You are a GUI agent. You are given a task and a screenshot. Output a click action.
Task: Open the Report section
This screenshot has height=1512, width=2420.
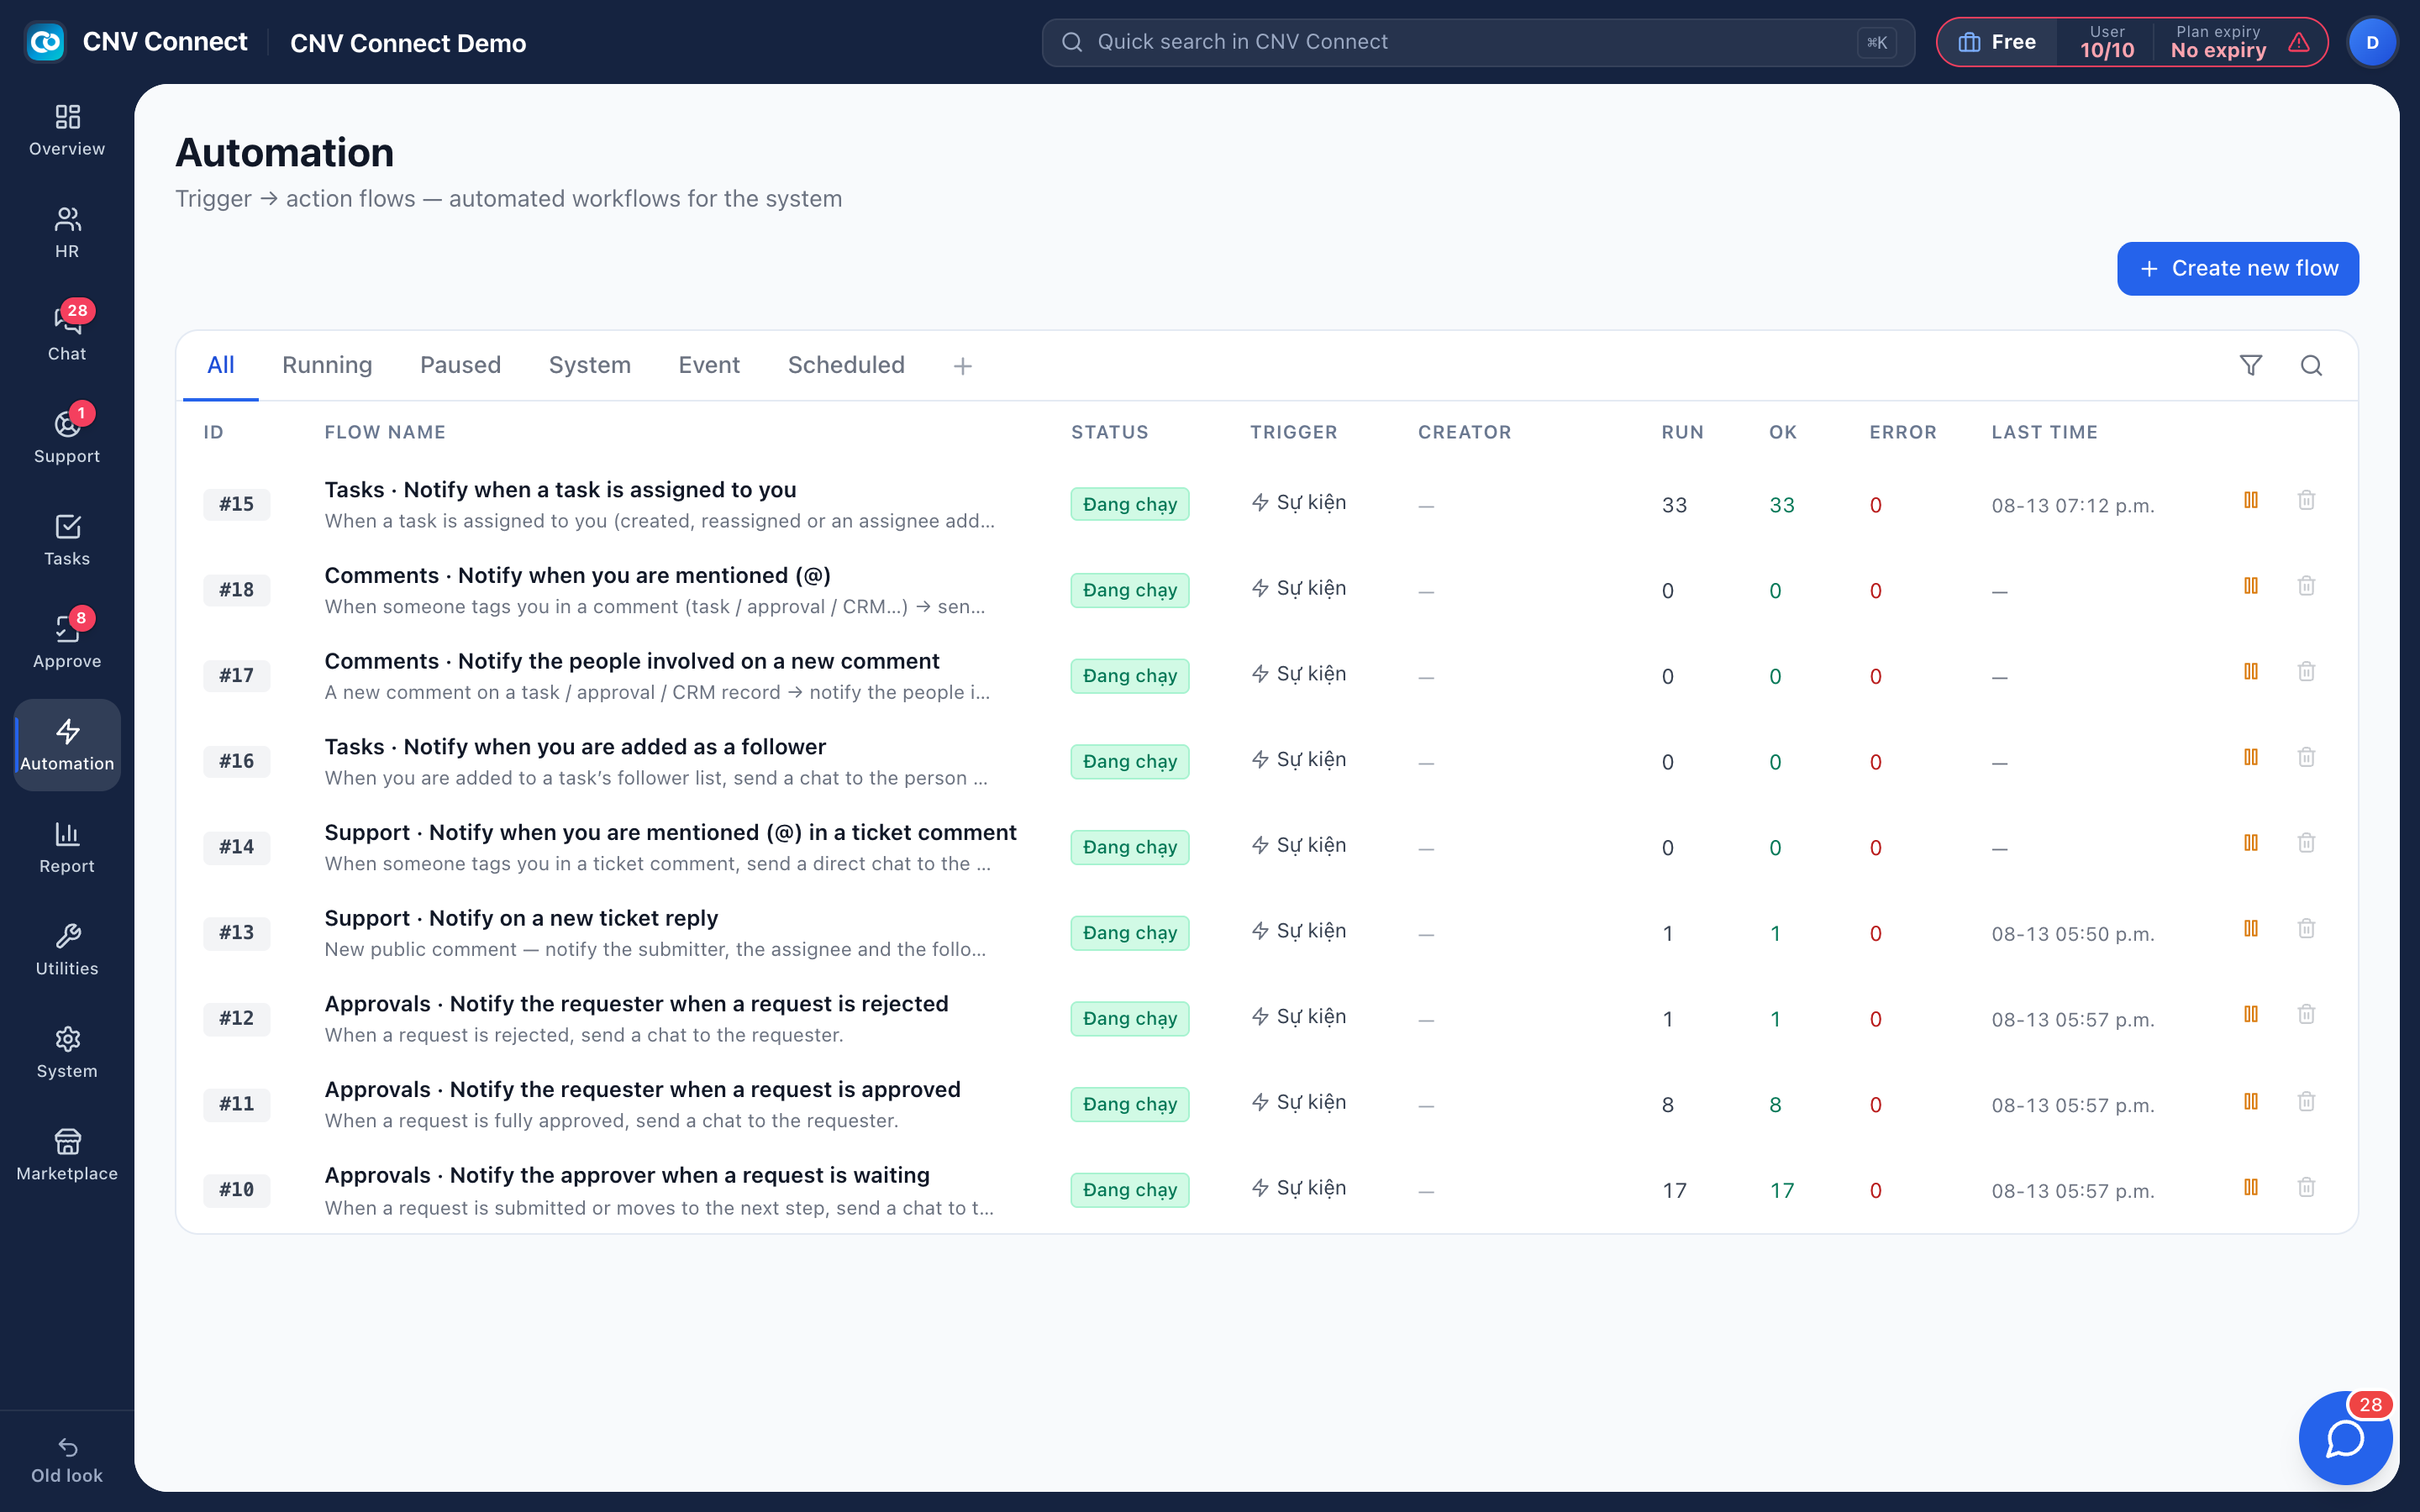click(67, 848)
